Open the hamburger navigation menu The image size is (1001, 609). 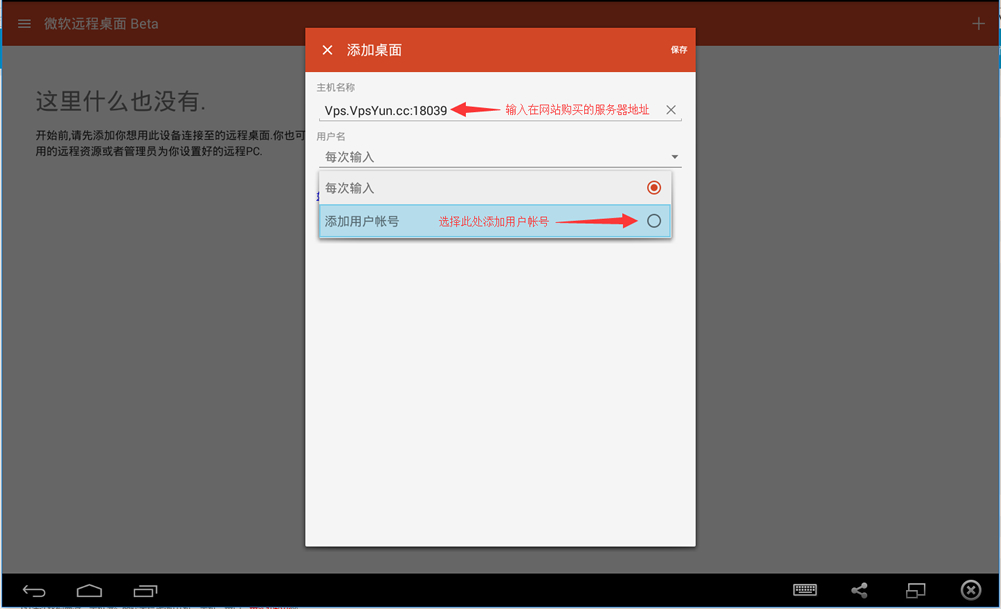[24, 23]
